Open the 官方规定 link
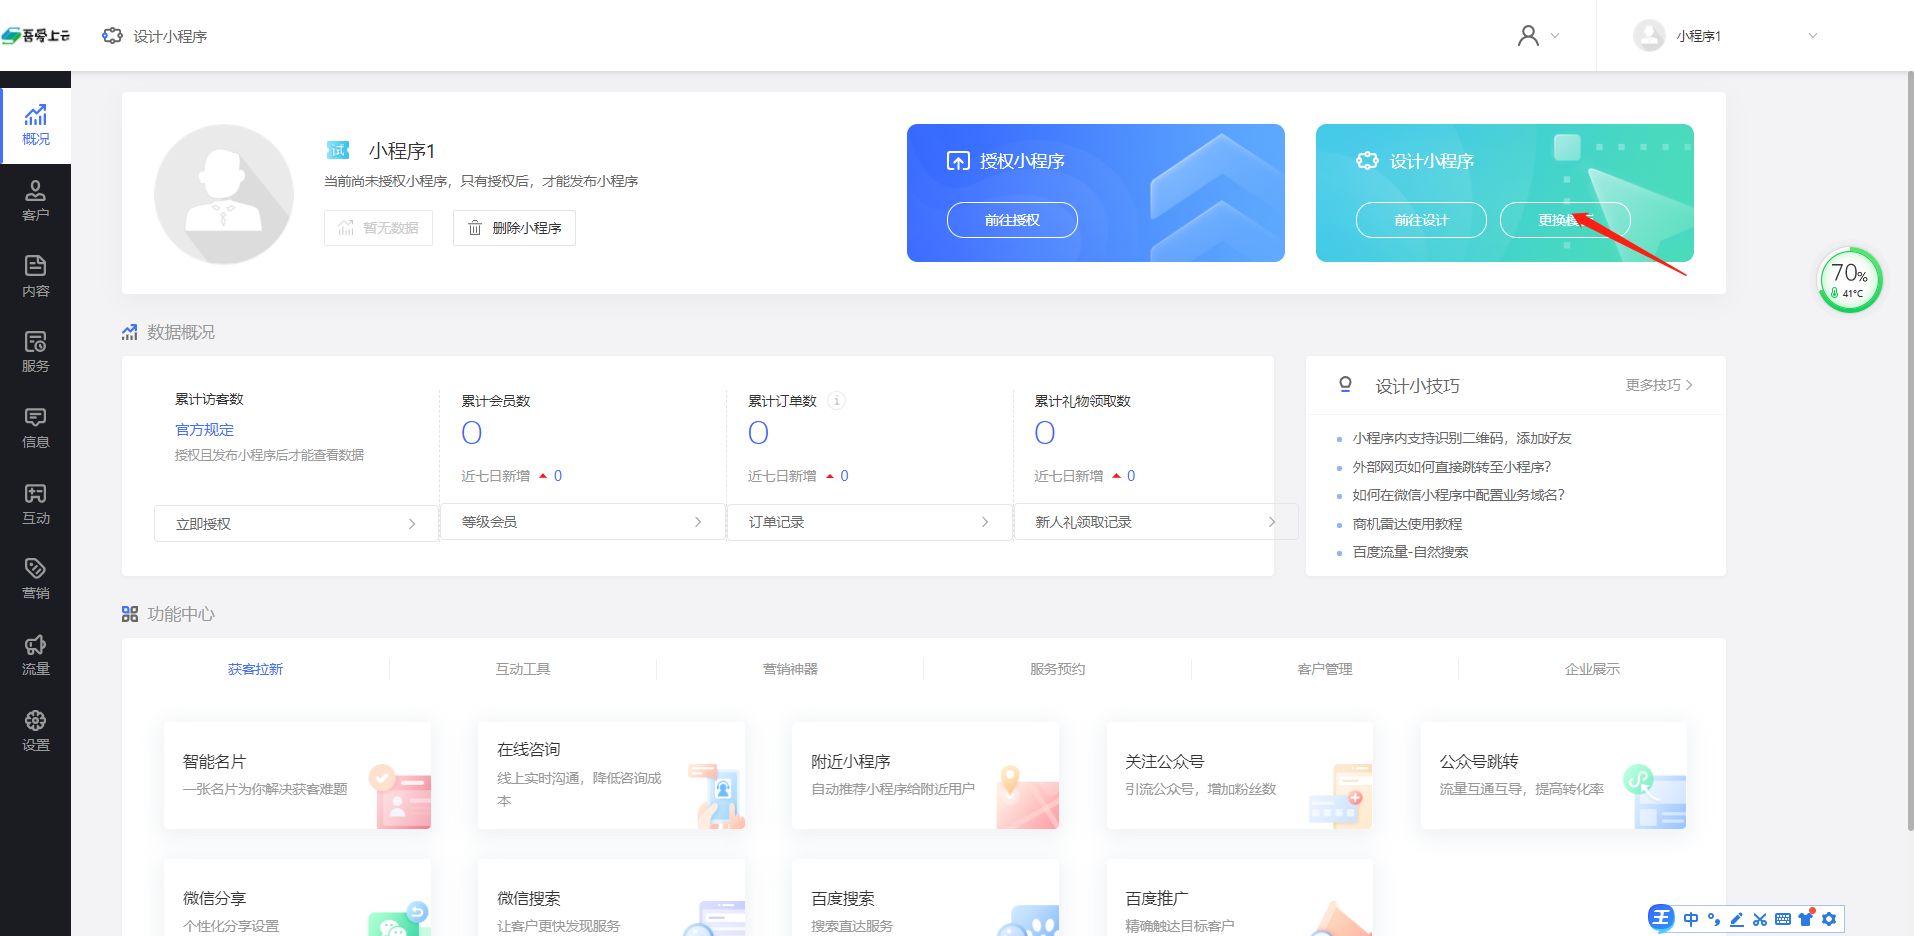Screen dimensions: 1914x936 (205, 430)
